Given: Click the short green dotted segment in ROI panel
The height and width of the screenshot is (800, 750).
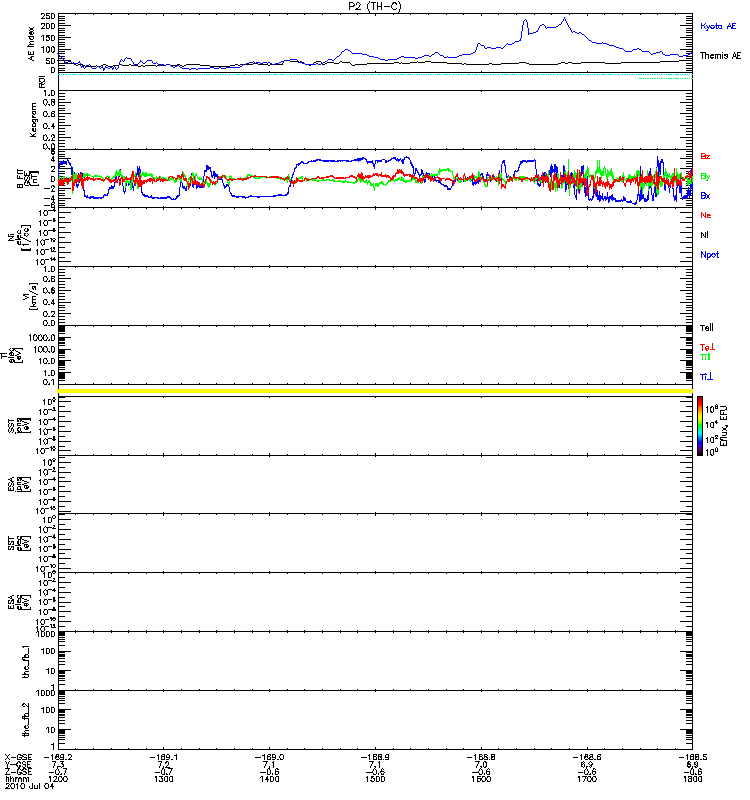Looking at the screenshot, I should coord(665,79).
